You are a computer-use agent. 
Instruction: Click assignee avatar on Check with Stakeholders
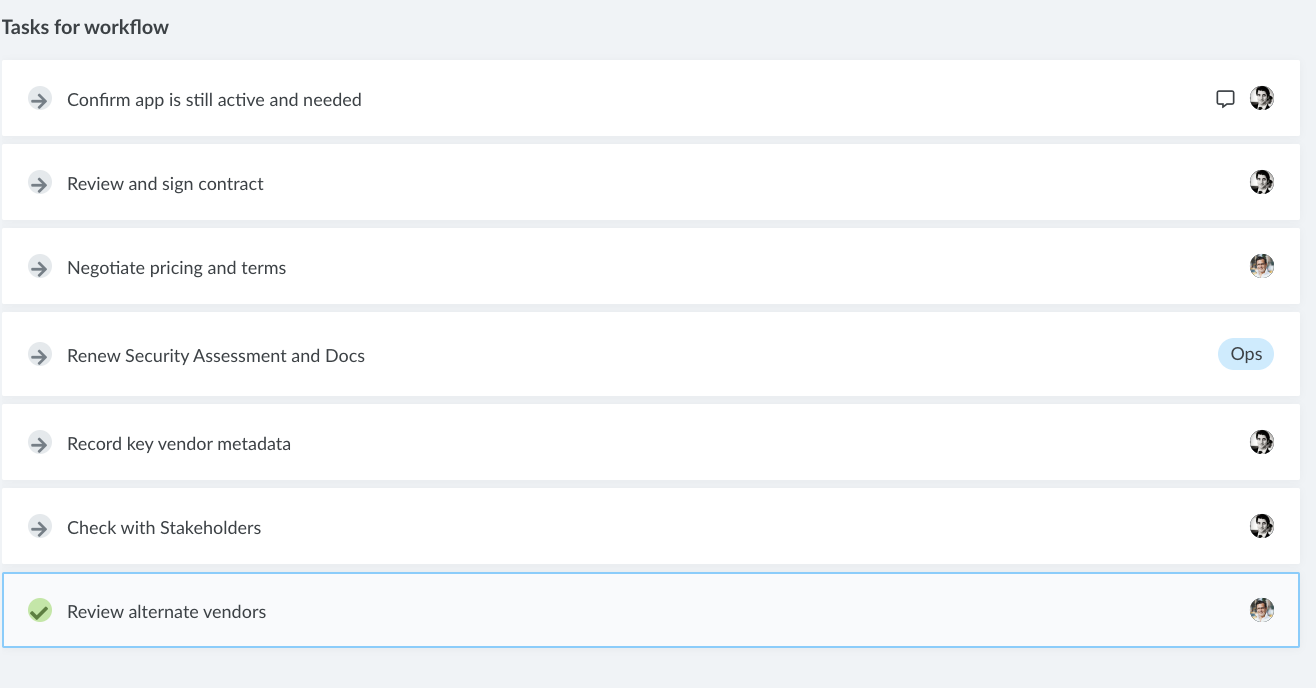tap(1261, 526)
